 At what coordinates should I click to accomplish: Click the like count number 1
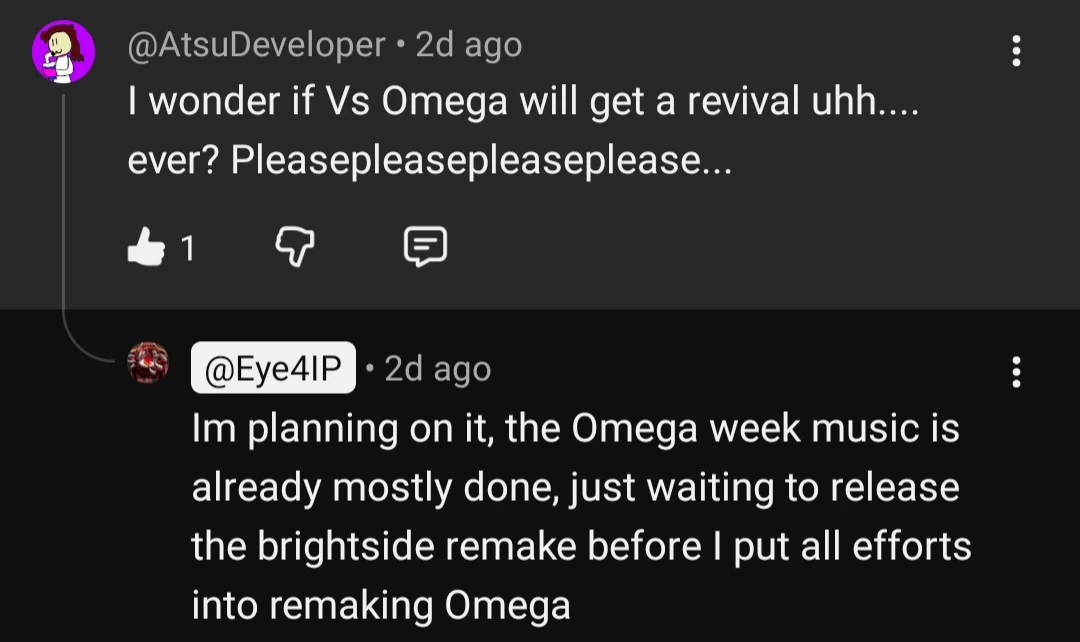[186, 248]
